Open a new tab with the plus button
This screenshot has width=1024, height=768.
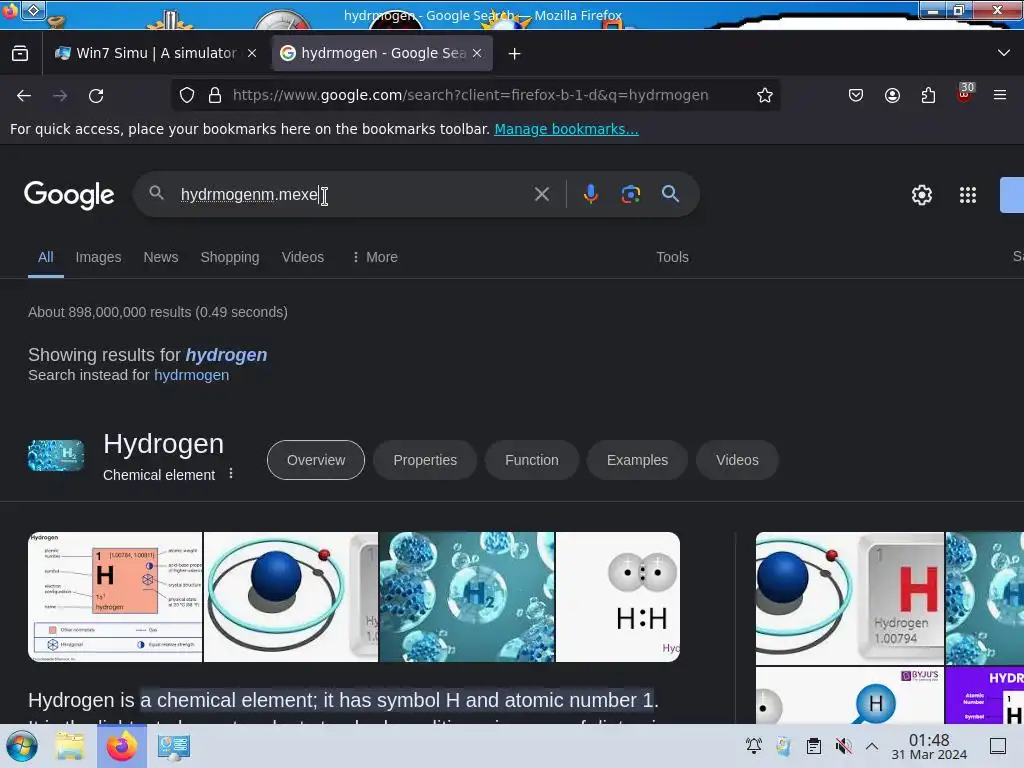pyautogui.click(x=515, y=54)
